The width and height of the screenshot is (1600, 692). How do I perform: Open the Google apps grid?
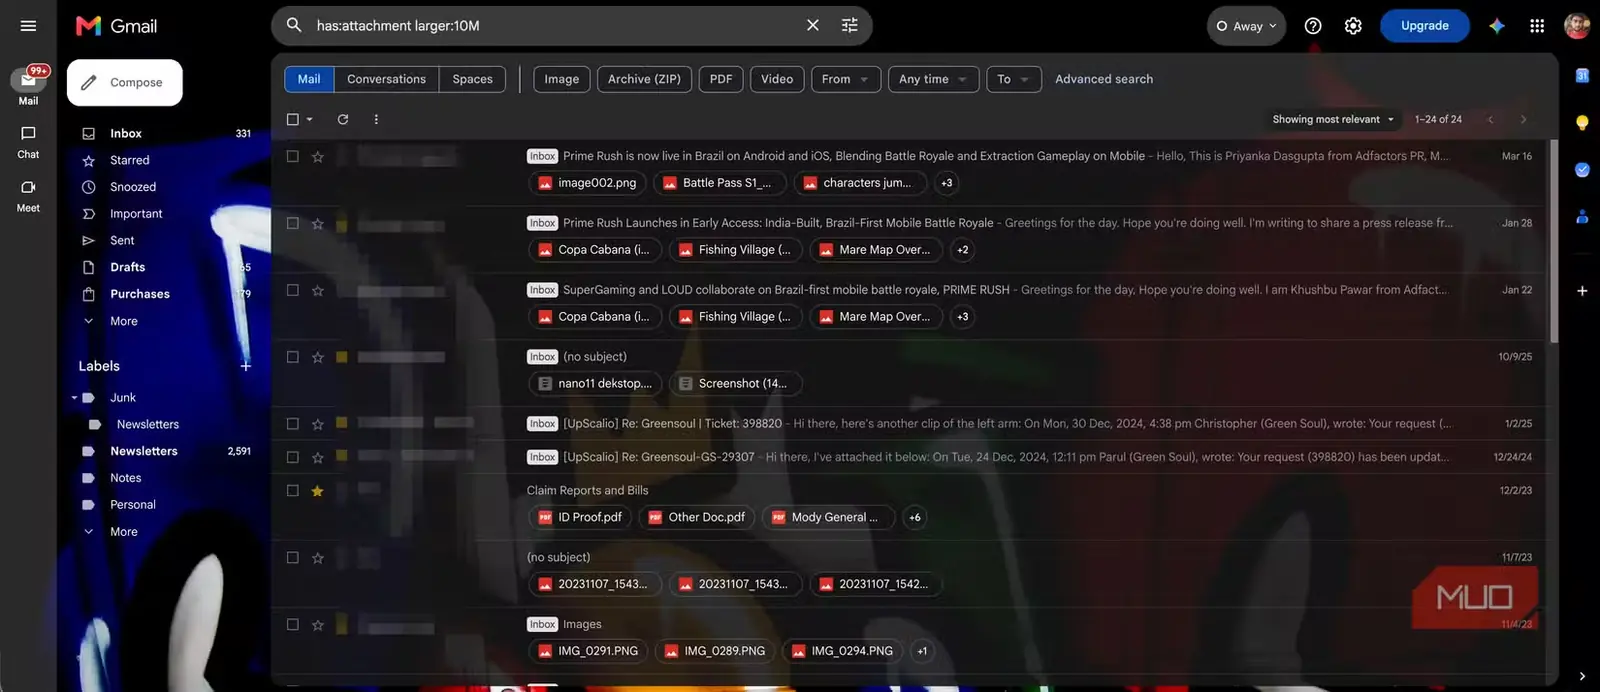tap(1537, 26)
